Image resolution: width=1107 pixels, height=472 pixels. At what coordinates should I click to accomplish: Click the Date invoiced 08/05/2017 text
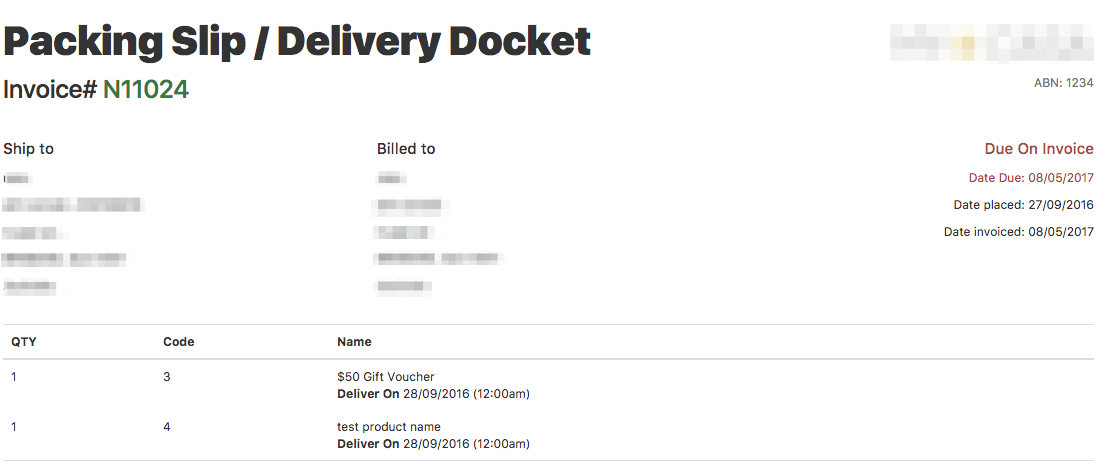tap(1019, 231)
